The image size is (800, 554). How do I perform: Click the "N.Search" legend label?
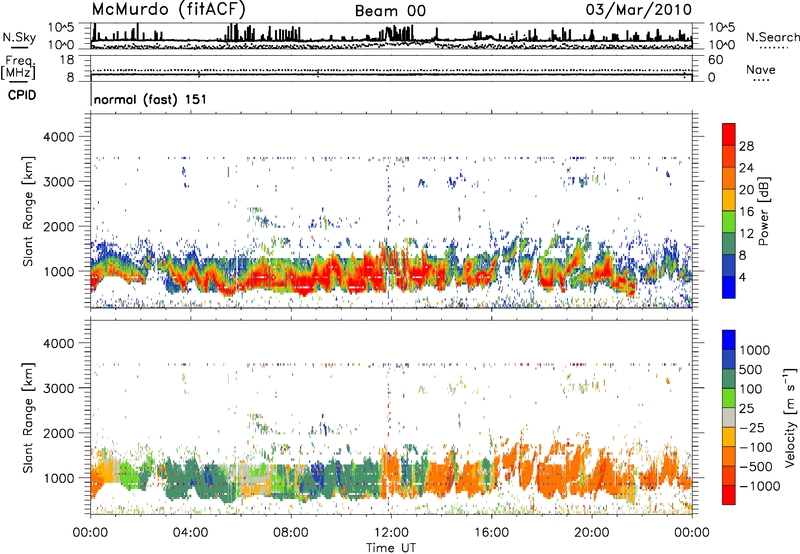772,37
